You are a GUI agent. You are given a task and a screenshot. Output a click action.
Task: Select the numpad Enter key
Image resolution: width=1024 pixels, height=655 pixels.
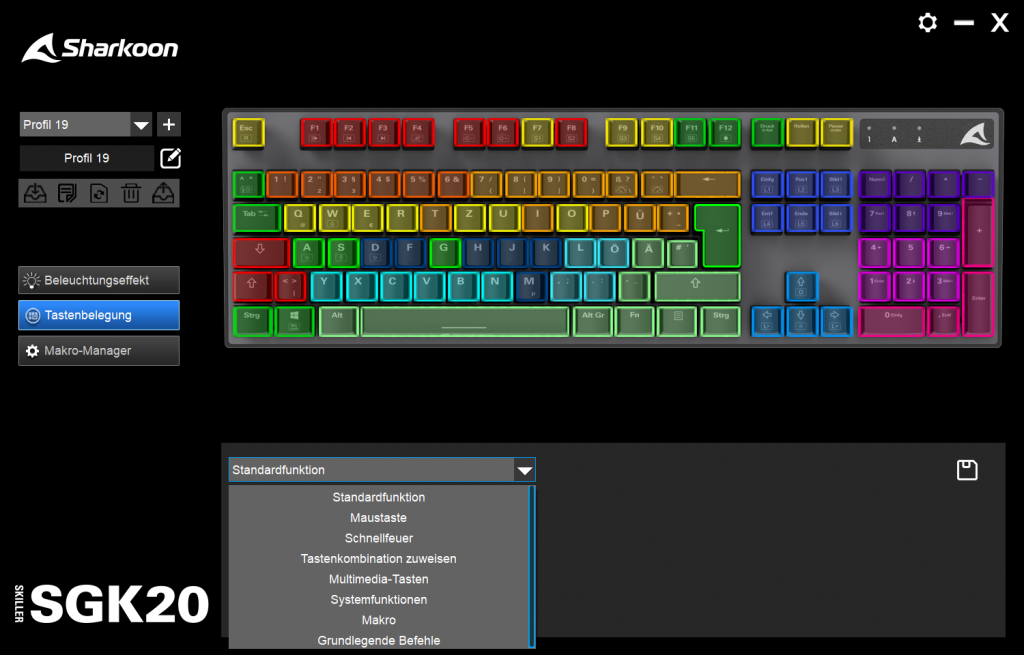click(978, 304)
